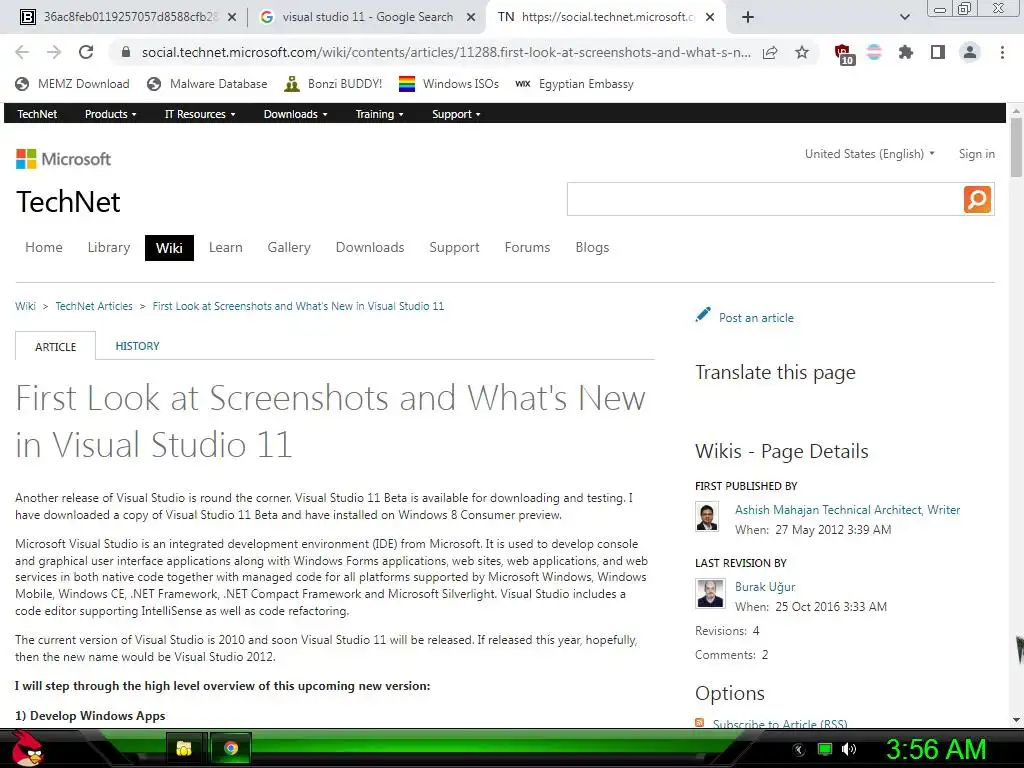Click the speaker volume tray icon

[x=849, y=749]
